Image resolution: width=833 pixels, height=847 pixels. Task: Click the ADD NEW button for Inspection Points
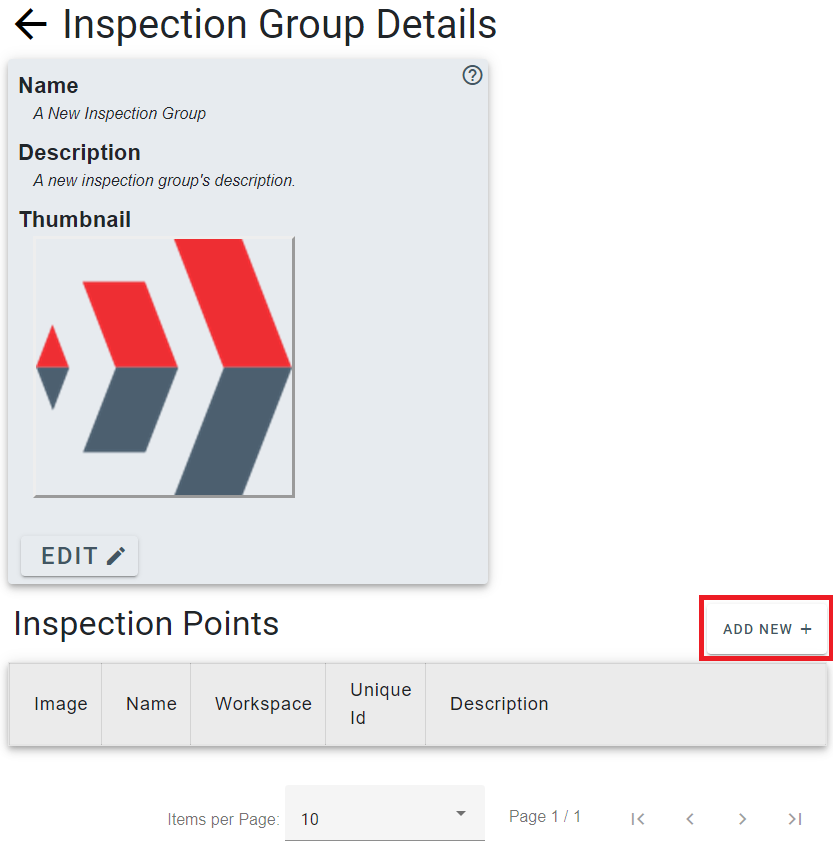765,628
